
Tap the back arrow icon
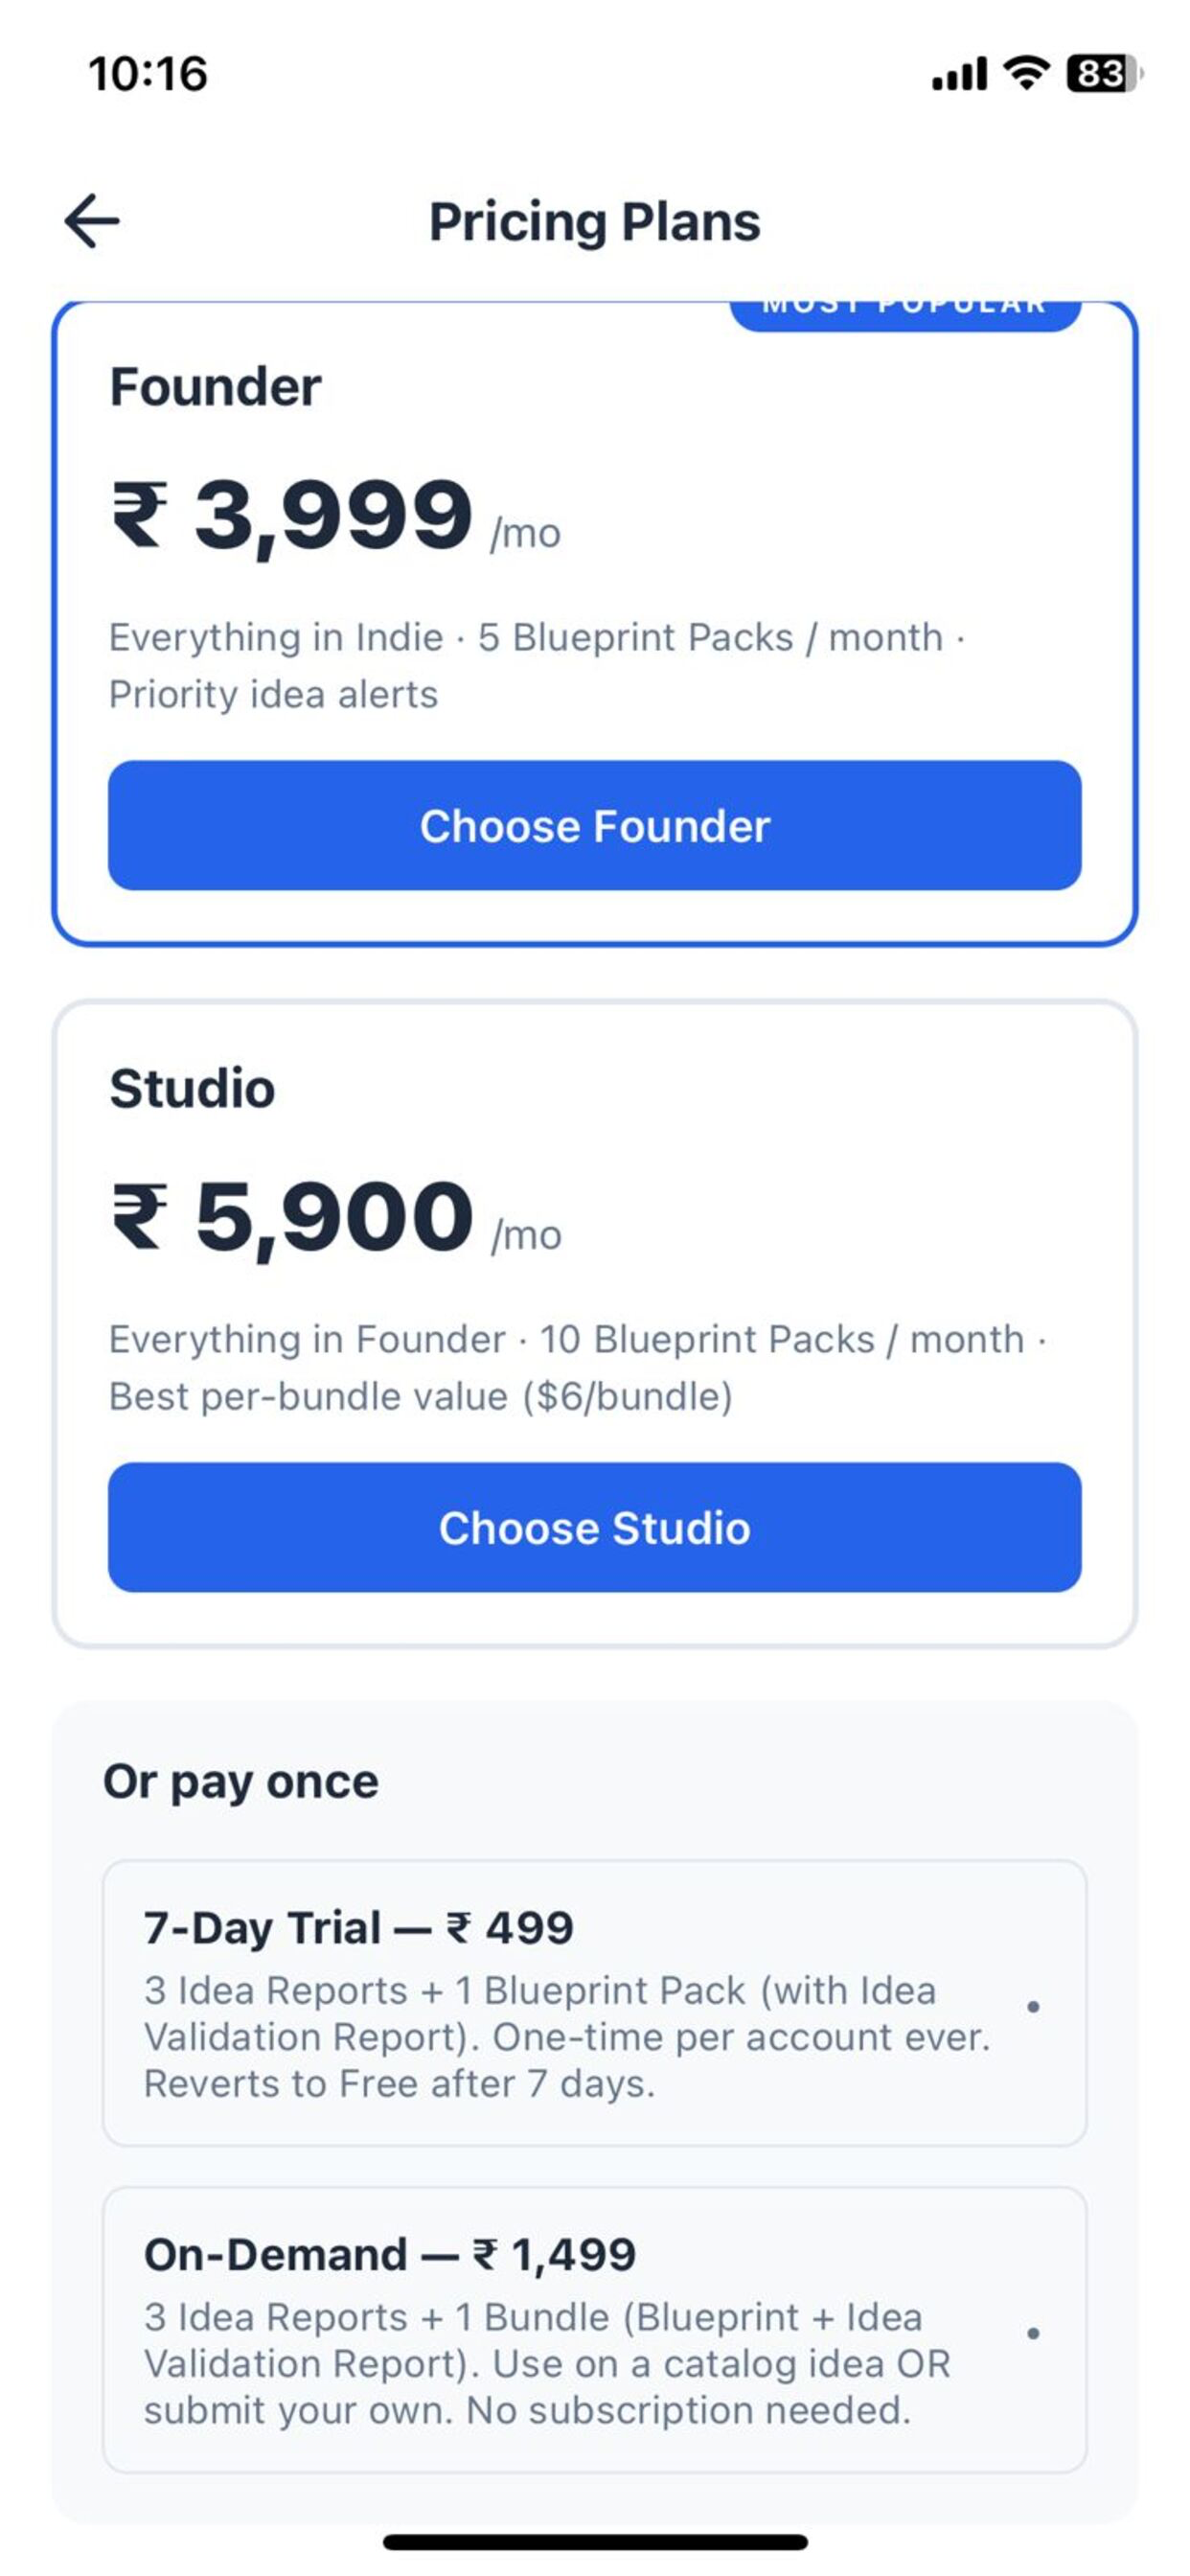(x=92, y=221)
